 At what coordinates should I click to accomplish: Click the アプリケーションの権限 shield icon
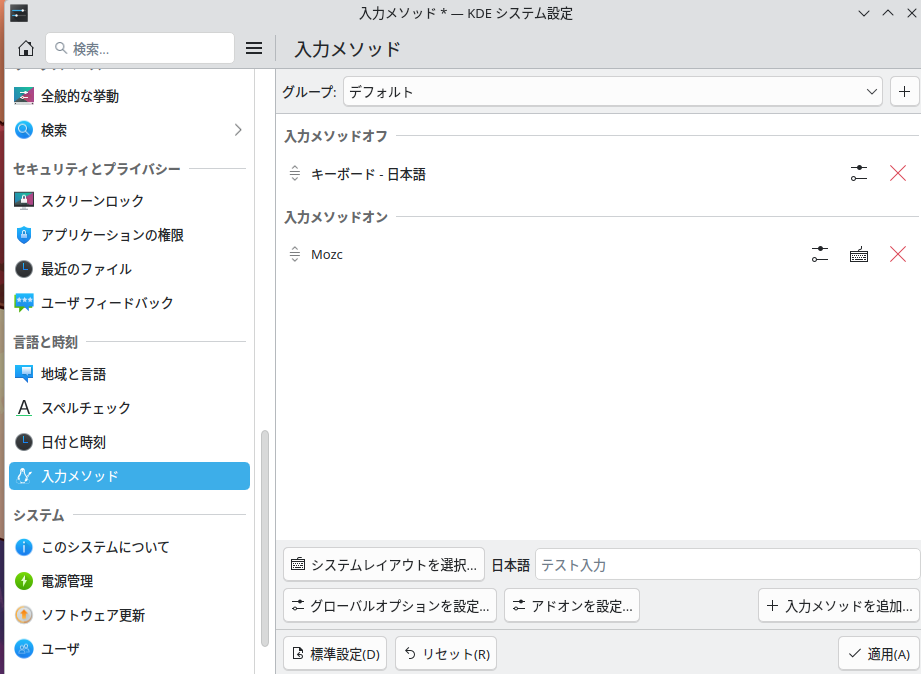[x=23, y=234]
